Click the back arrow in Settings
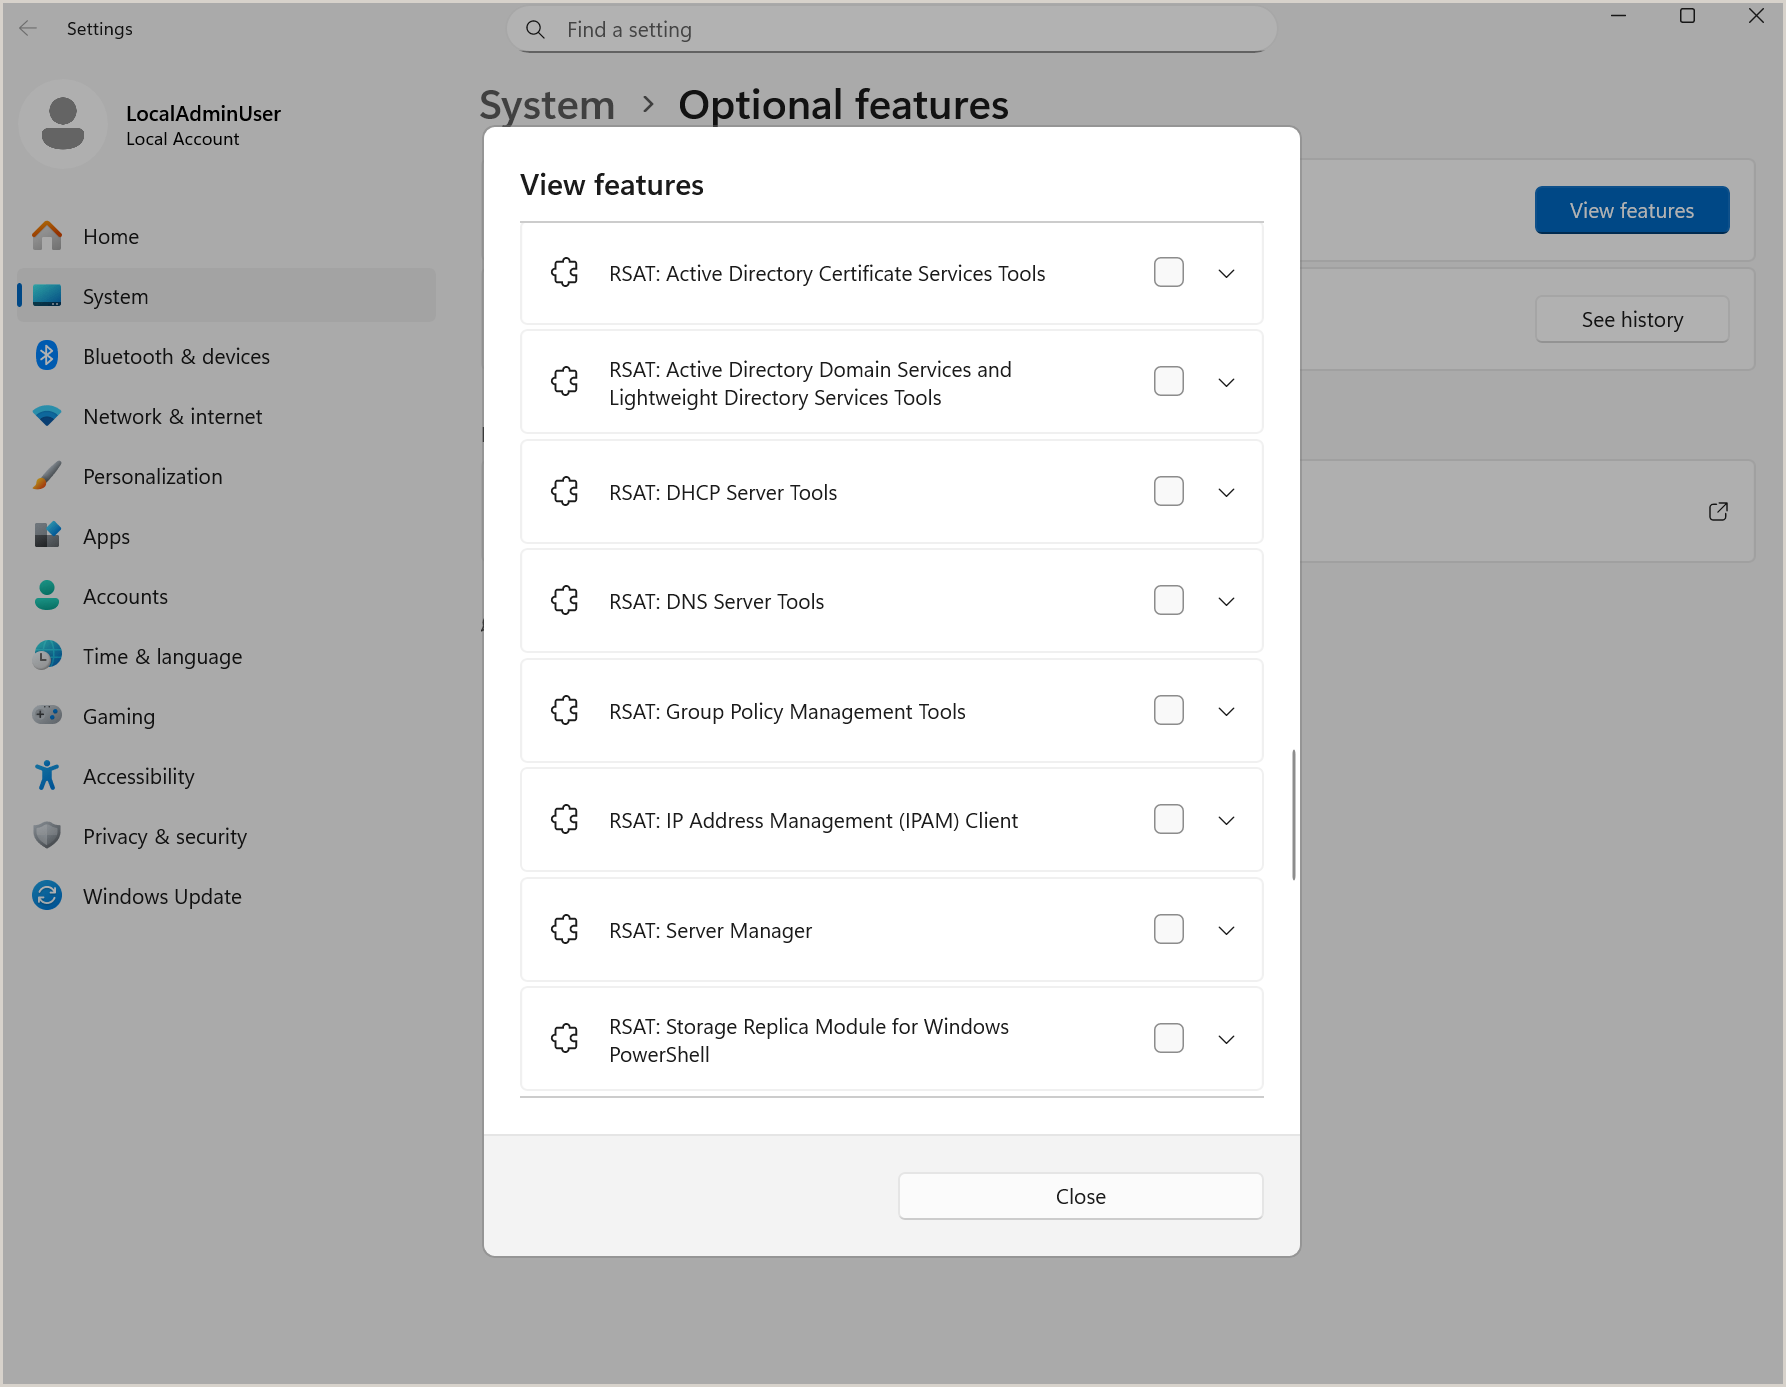This screenshot has width=1786, height=1387. [27, 28]
